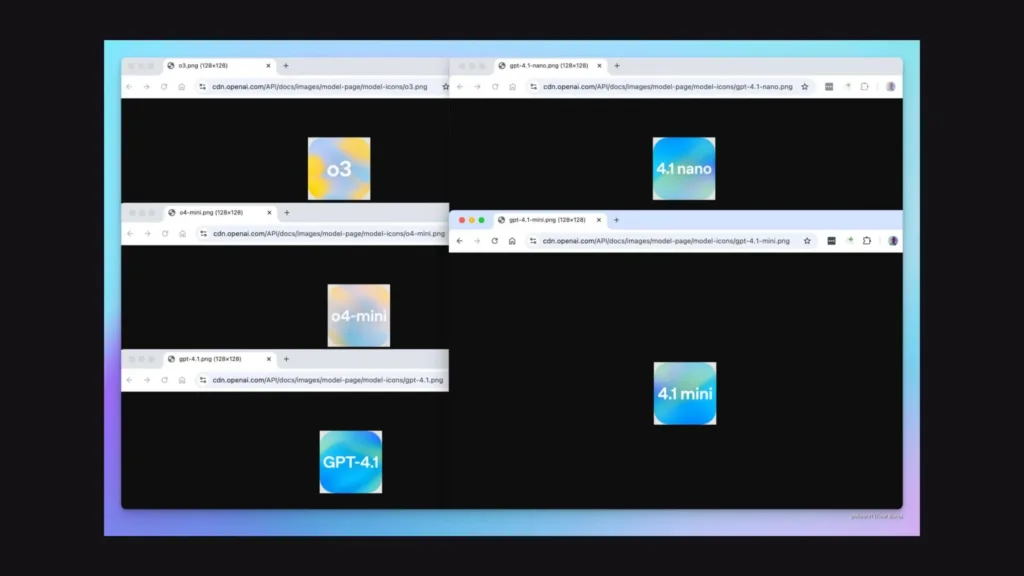Select the o3.png (128×128) tab
The width and height of the screenshot is (1024, 576).
218,66
